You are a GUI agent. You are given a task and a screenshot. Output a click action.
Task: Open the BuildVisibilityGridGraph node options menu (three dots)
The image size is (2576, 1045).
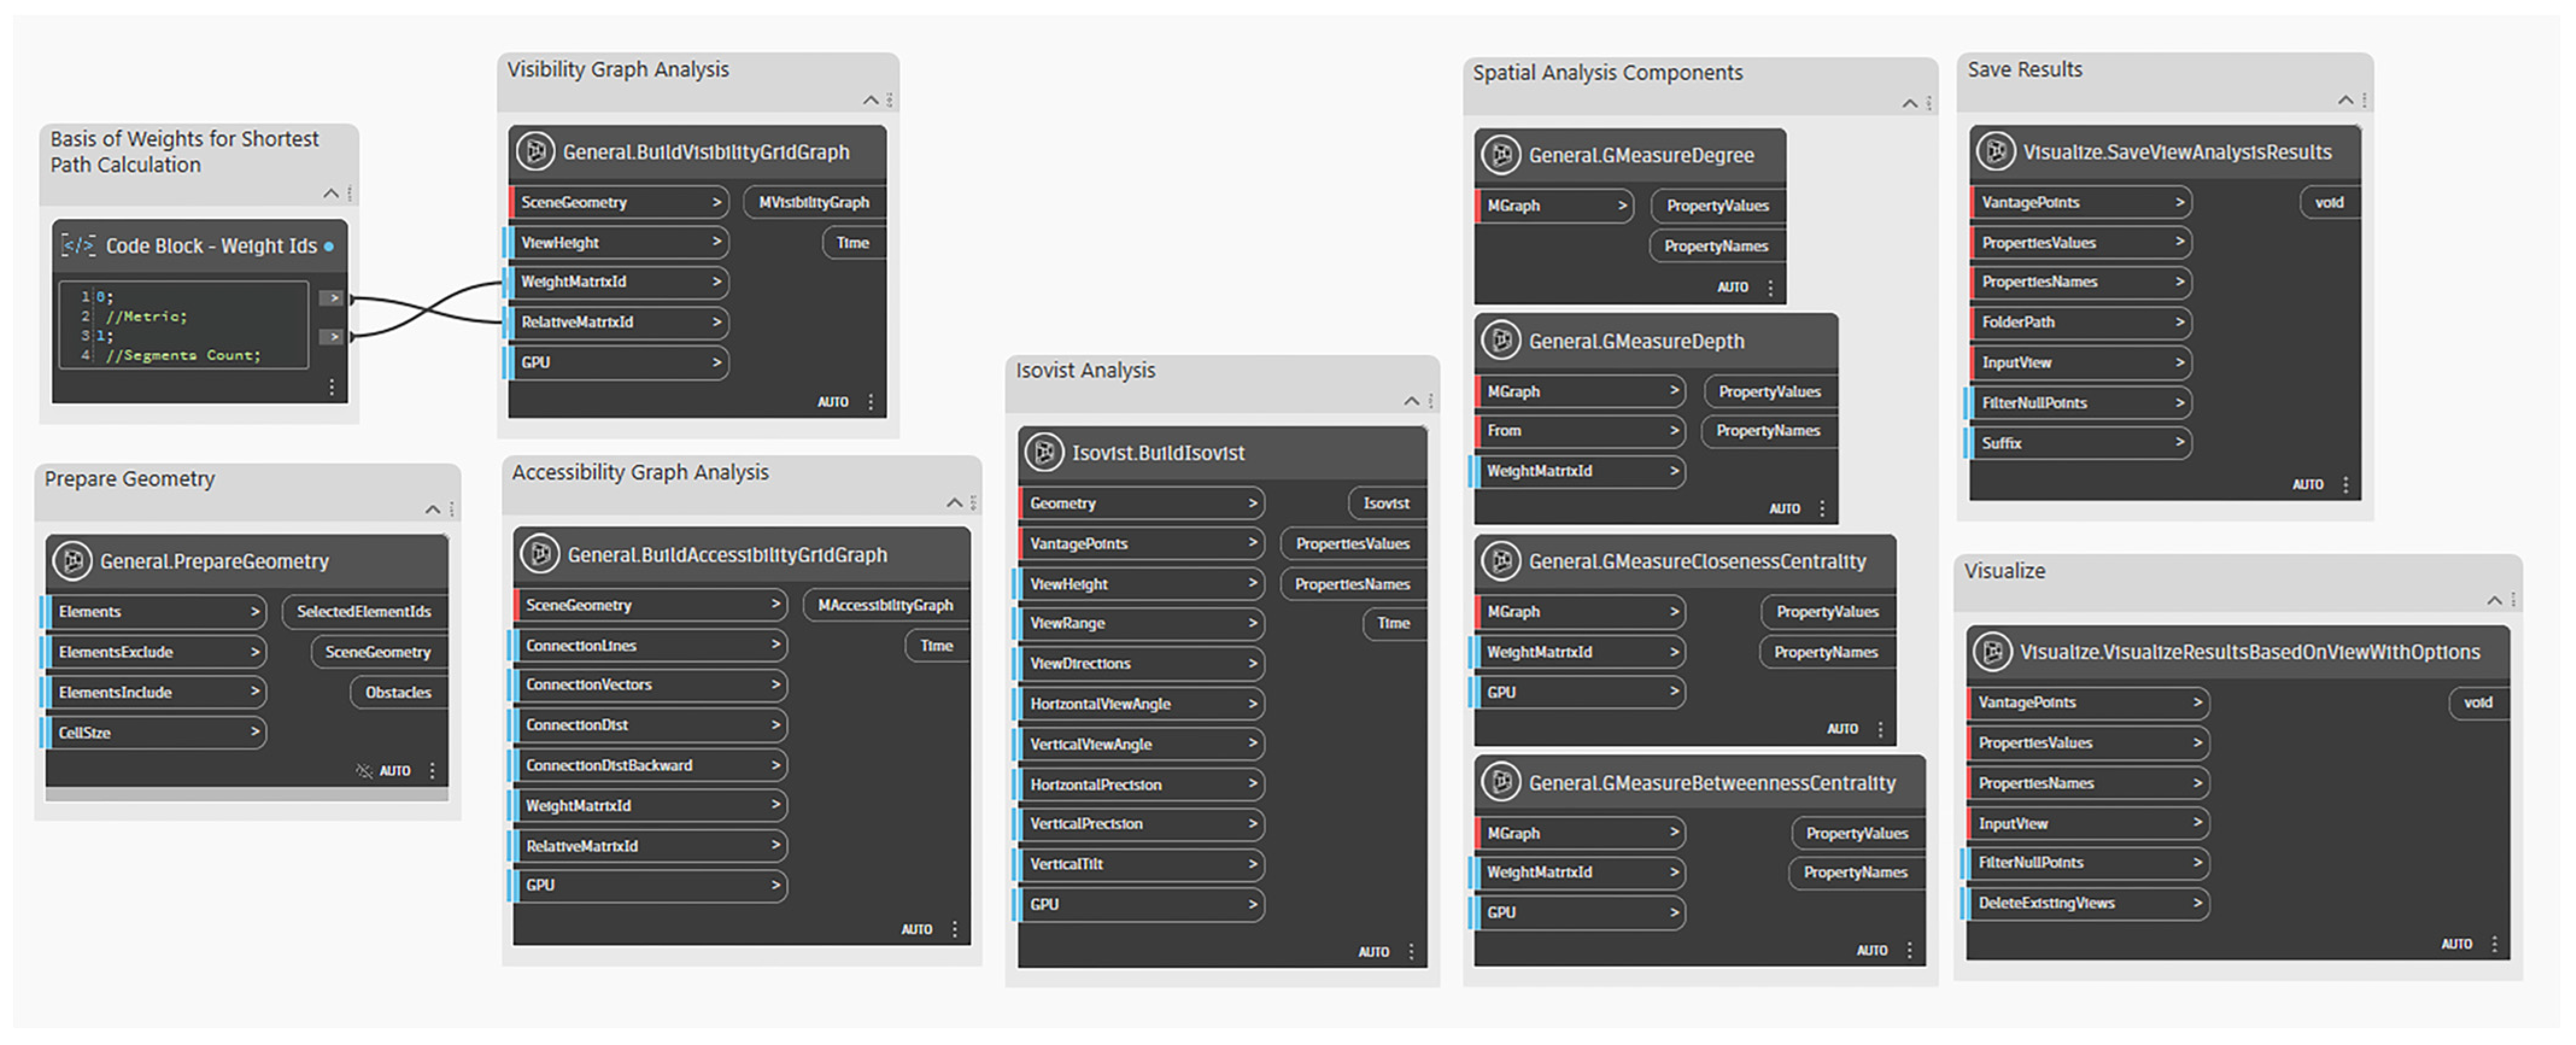tap(871, 402)
